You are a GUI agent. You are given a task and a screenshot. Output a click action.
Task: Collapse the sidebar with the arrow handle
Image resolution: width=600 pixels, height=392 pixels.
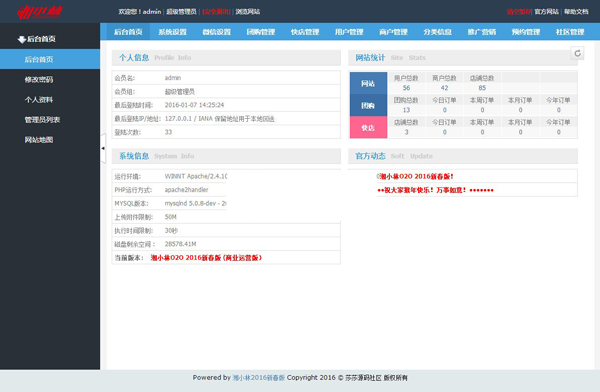[x=103, y=148]
